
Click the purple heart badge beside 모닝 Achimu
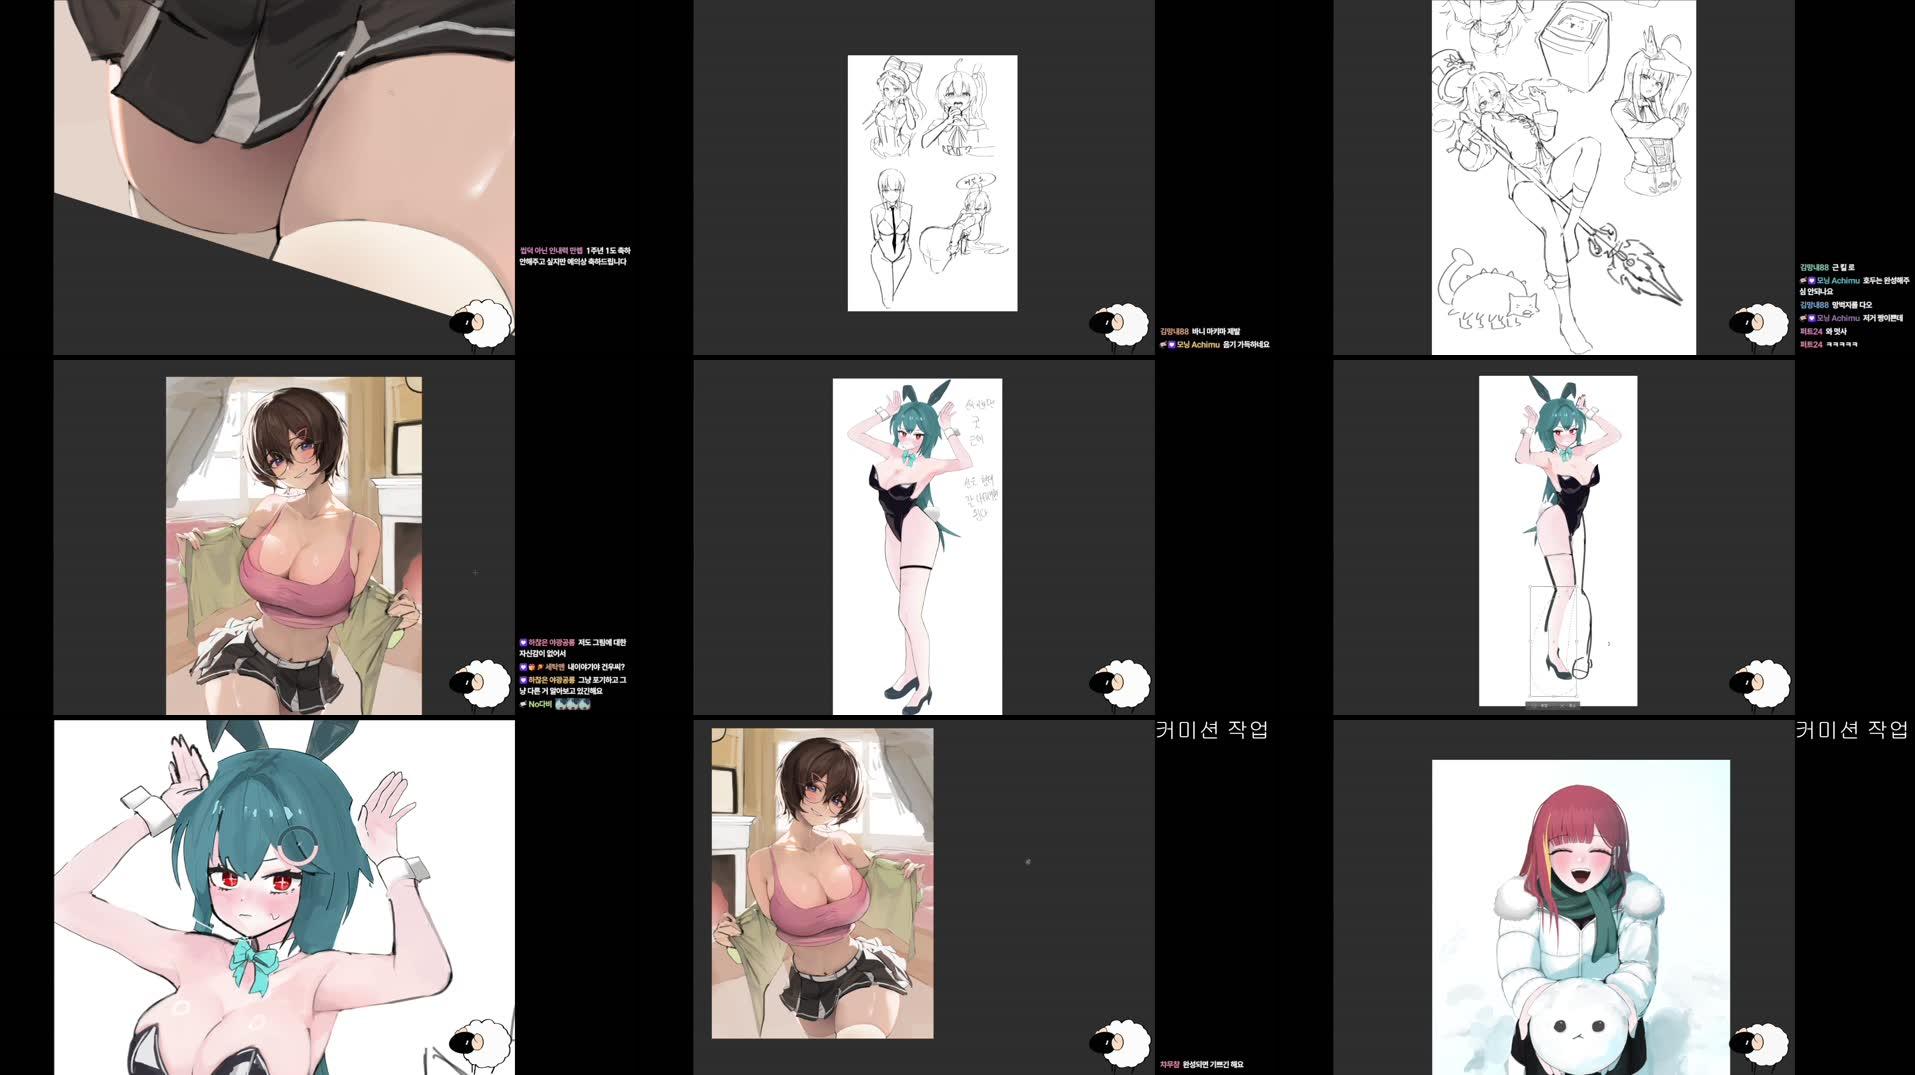click(x=1812, y=281)
